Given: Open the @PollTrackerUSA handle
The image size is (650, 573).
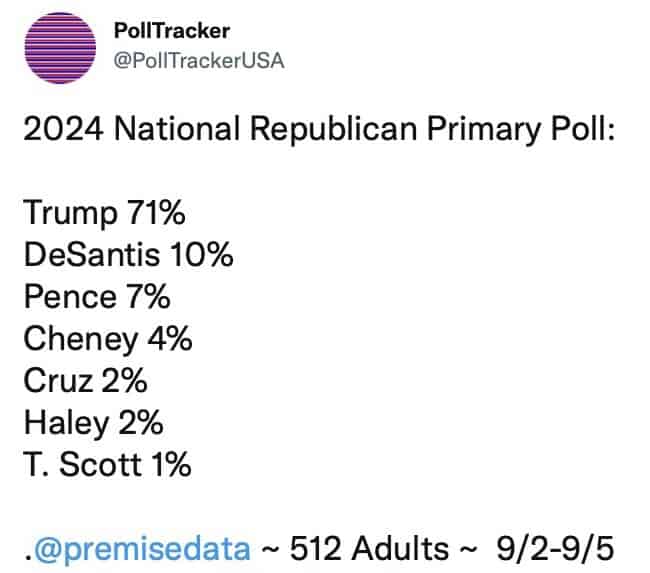Looking at the screenshot, I should pos(199,61).
